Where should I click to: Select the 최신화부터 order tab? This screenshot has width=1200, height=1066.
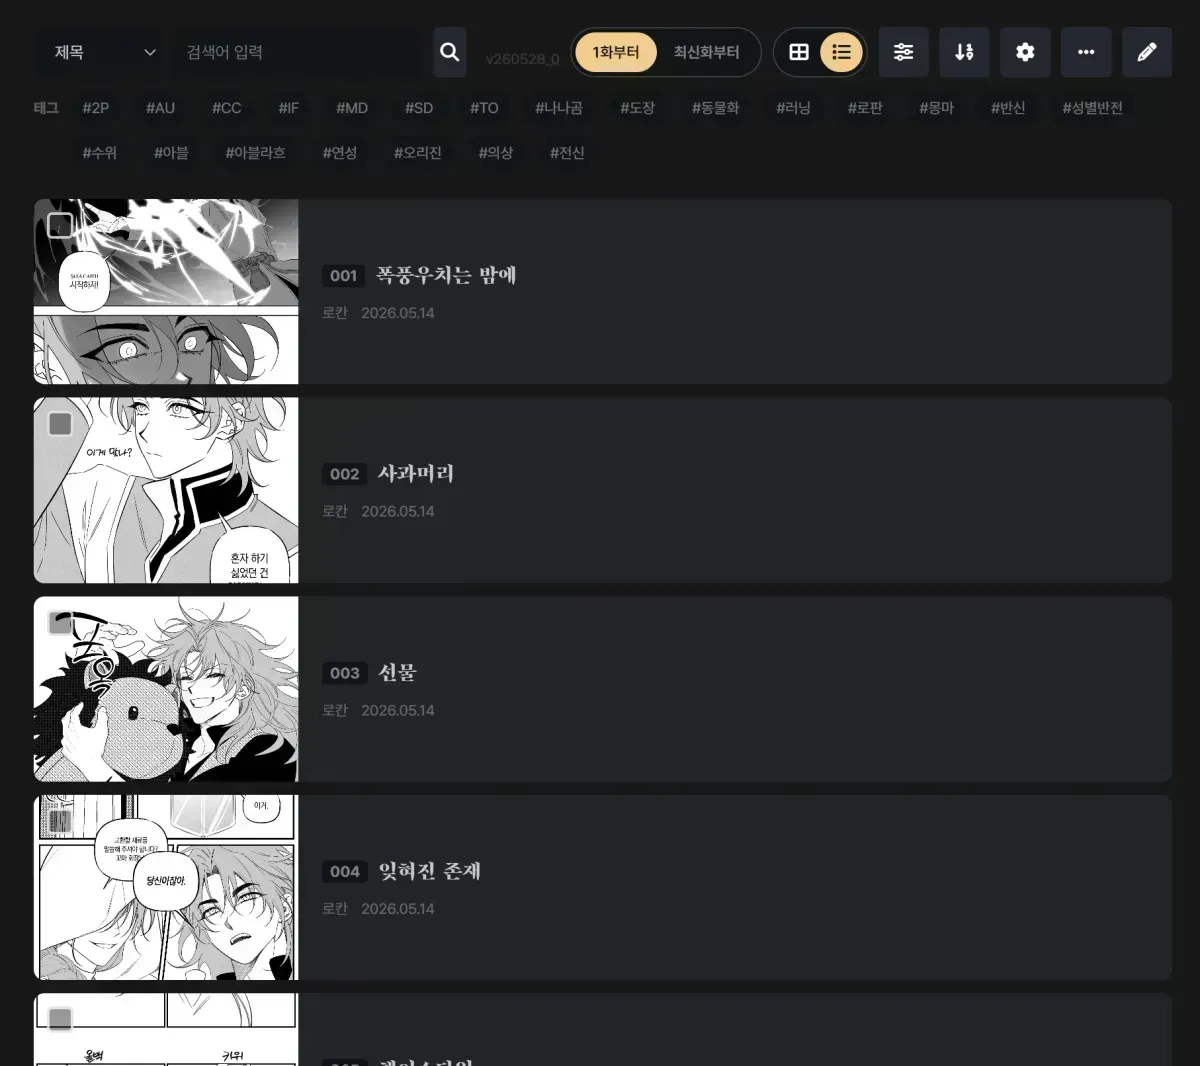point(706,52)
